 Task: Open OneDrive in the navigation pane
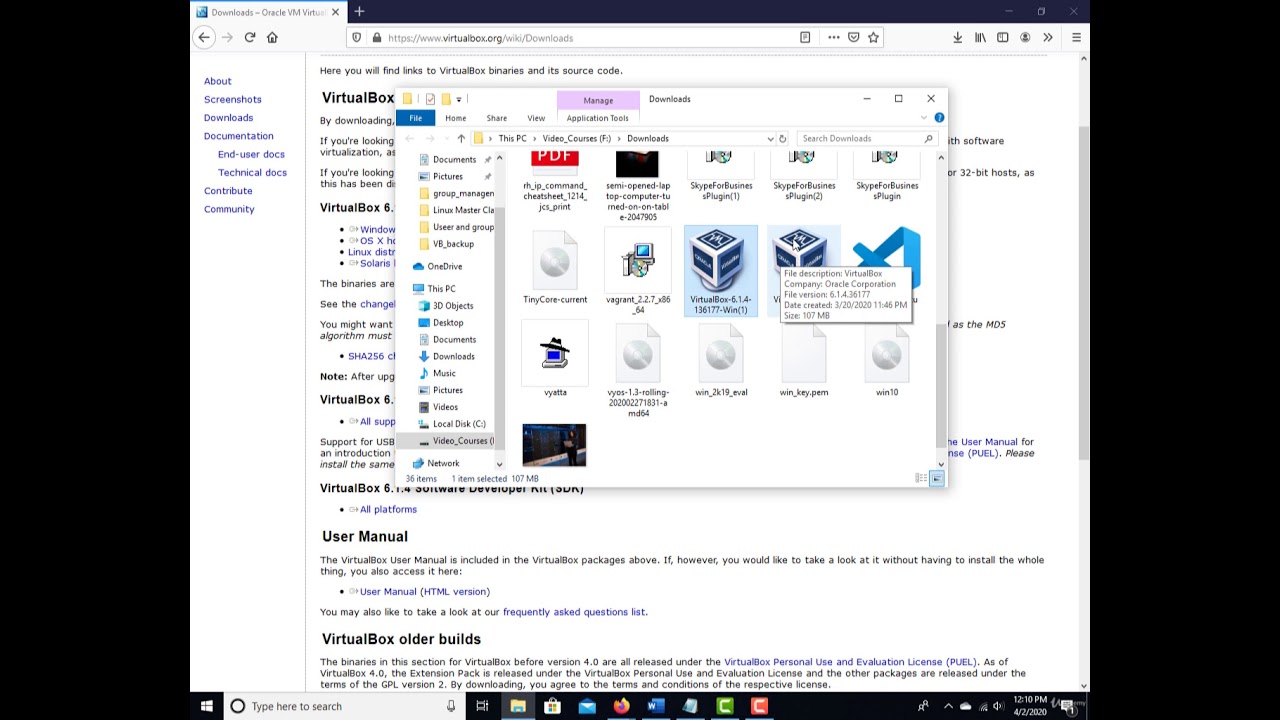click(445, 267)
